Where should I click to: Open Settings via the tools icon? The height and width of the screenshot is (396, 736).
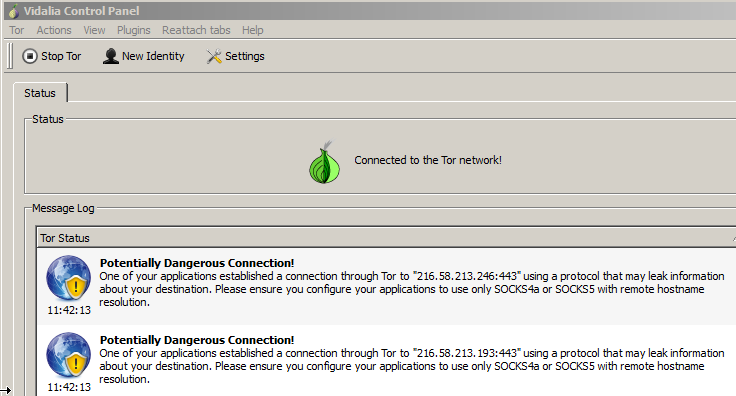[214, 56]
